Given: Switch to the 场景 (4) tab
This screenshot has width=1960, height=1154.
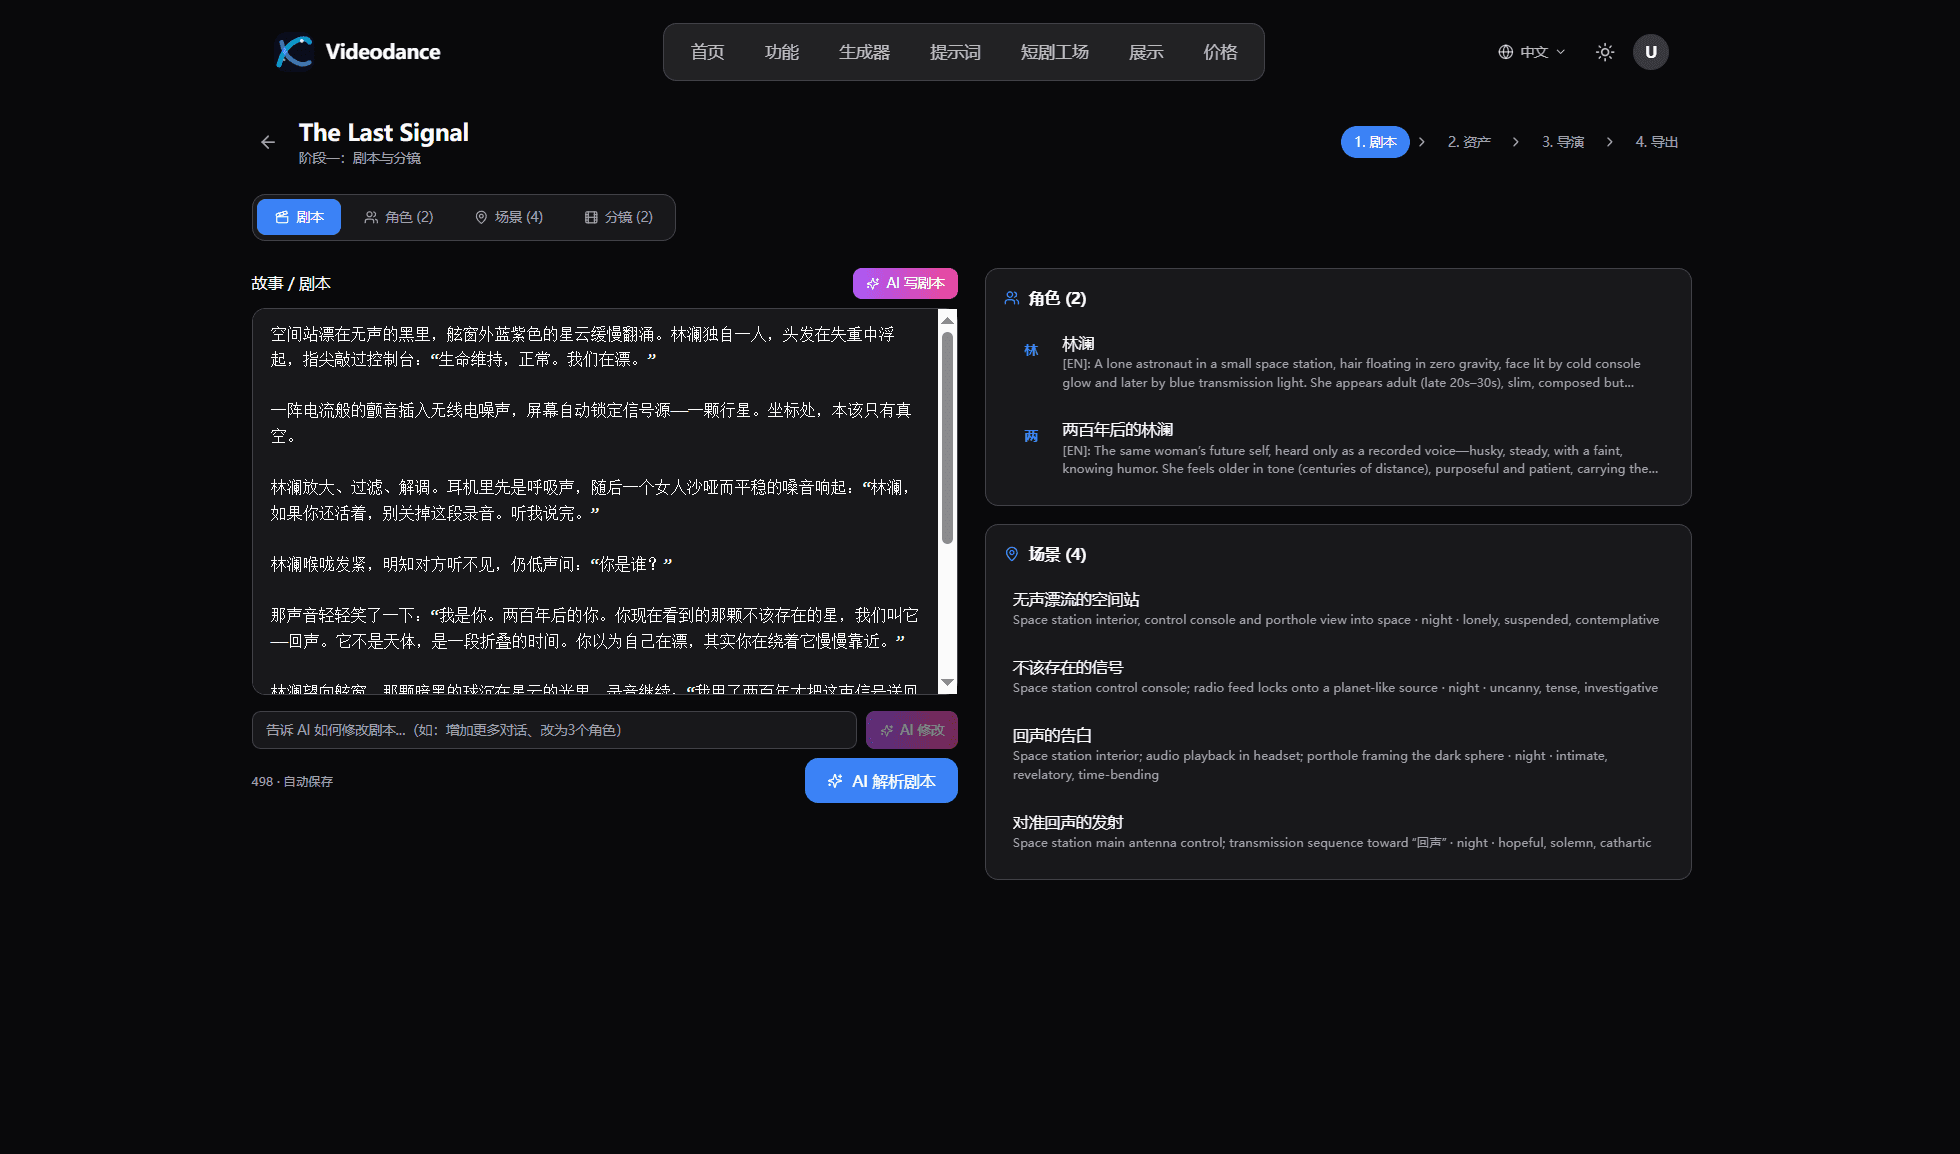Looking at the screenshot, I should [510, 217].
